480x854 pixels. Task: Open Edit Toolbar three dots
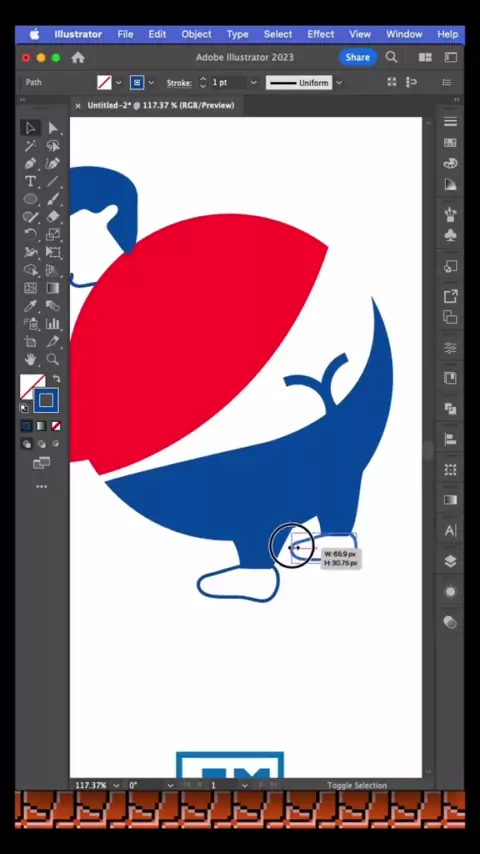tap(41, 486)
